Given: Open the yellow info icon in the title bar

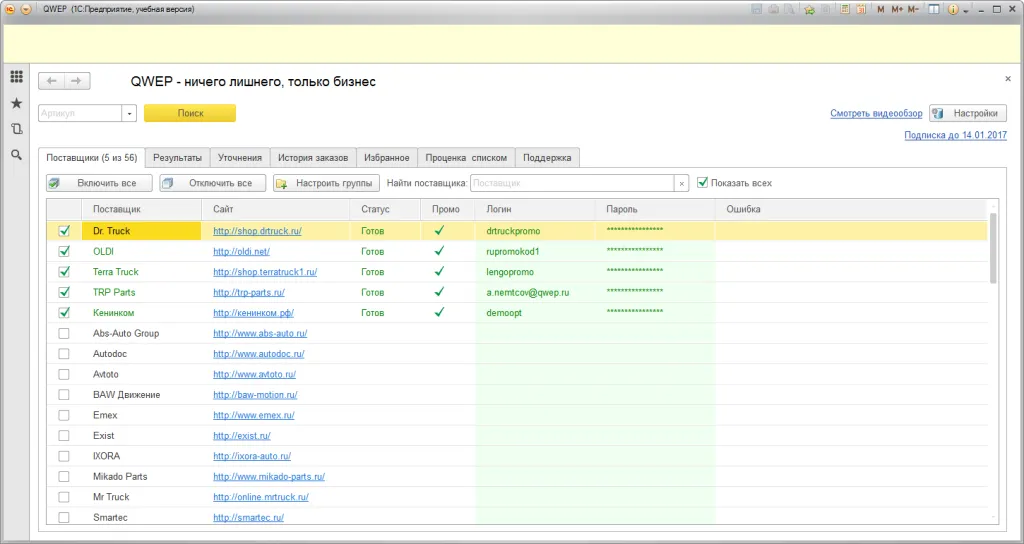Looking at the screenshot, I should (953, 9).
